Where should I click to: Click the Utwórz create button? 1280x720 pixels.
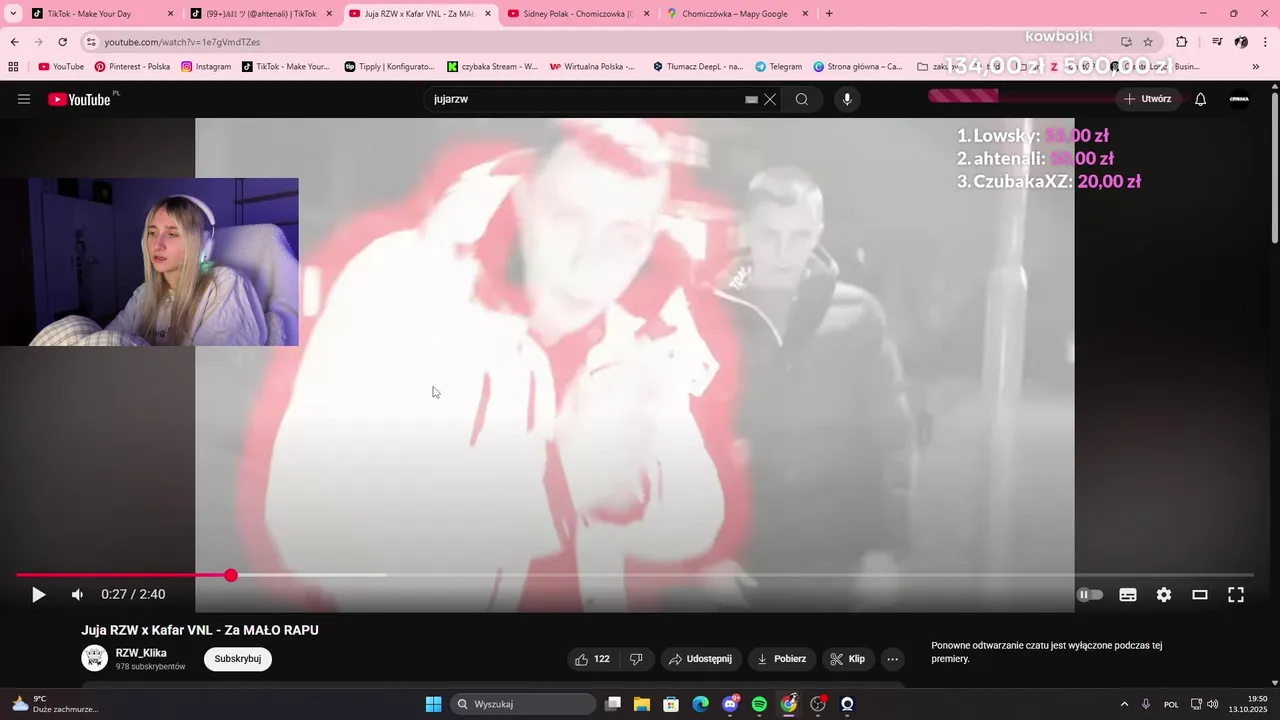click(1147, 99)
